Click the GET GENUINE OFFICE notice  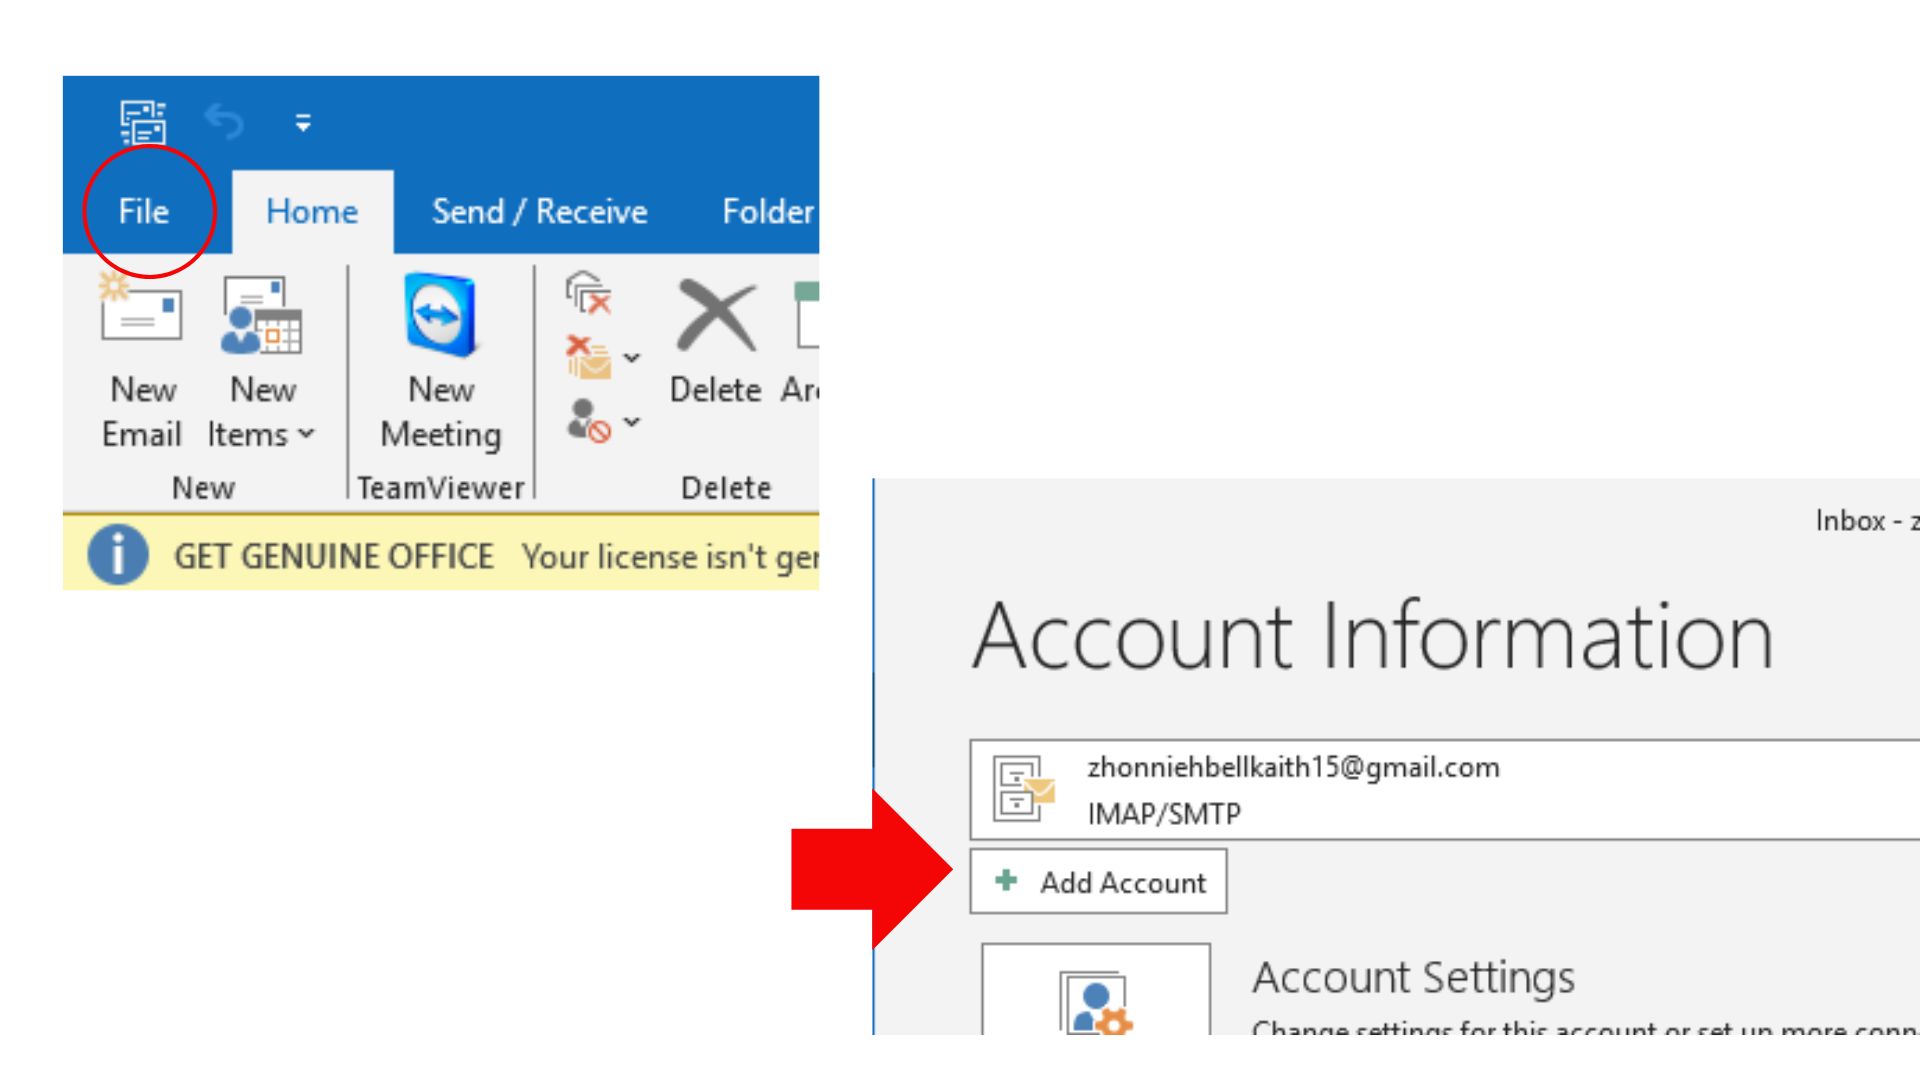(334, 556)
